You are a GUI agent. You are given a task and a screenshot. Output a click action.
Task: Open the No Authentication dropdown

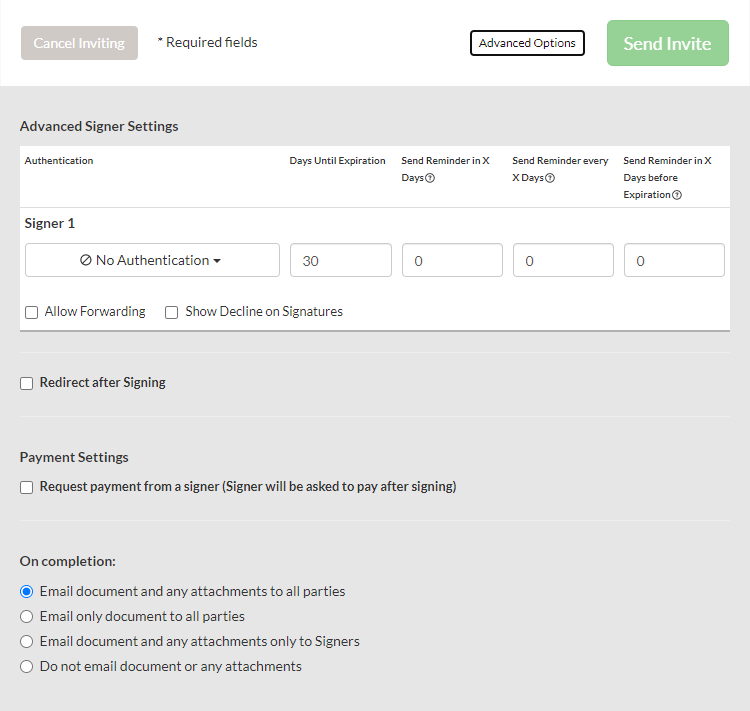(x=152, y=260)
